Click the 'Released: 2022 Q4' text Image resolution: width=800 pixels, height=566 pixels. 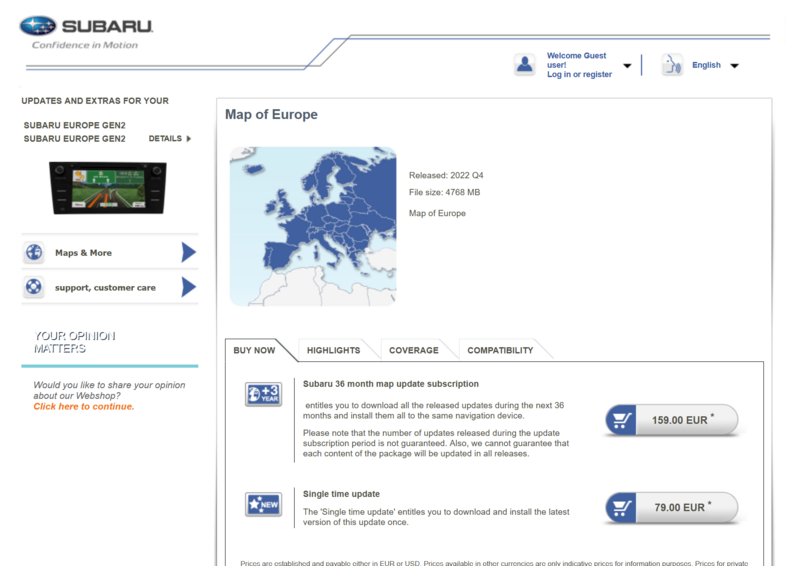coord(446,176)
